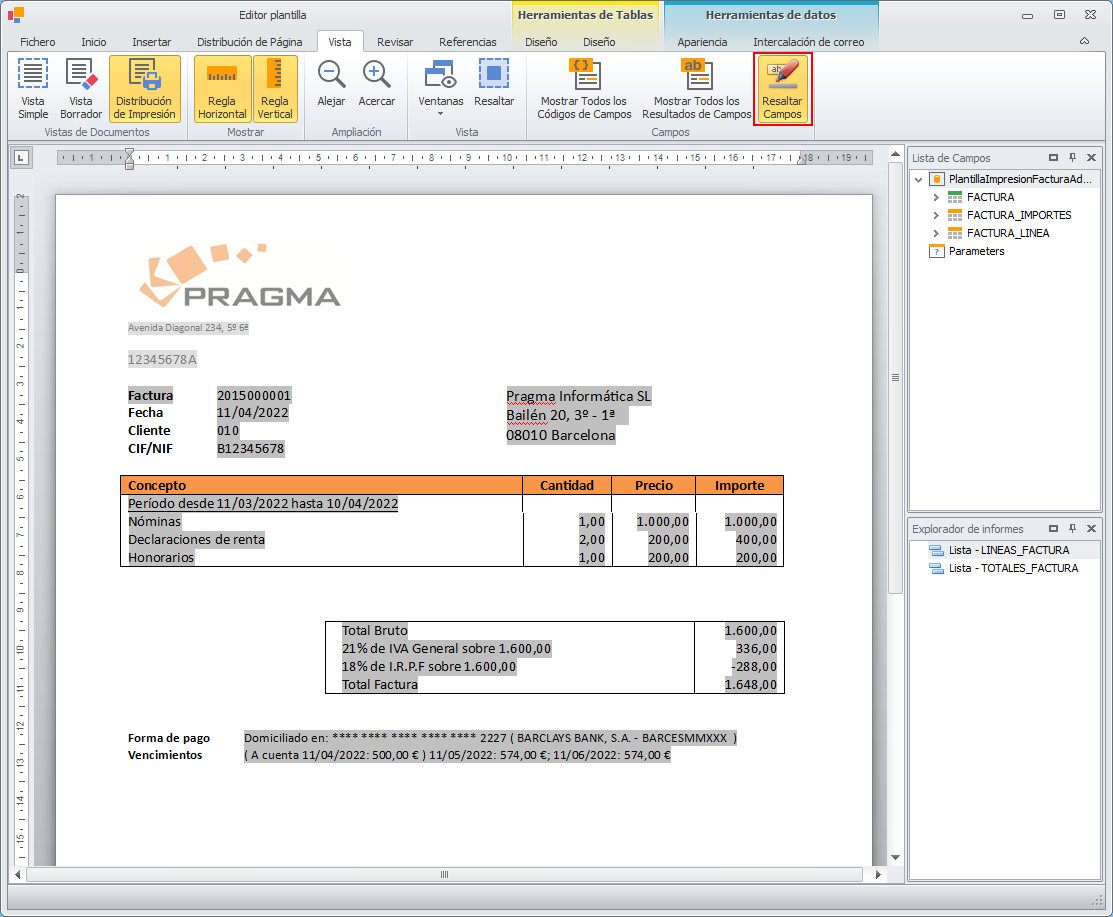This screenshot has height=917, width=1113.
Task: Expand the FACTURA_IMPORTES node
Action: pyautogui.click(x=936, y=215)
